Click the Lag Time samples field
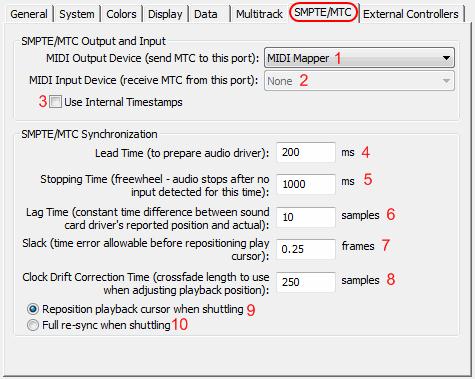475x379 pixels. (306, 217)
